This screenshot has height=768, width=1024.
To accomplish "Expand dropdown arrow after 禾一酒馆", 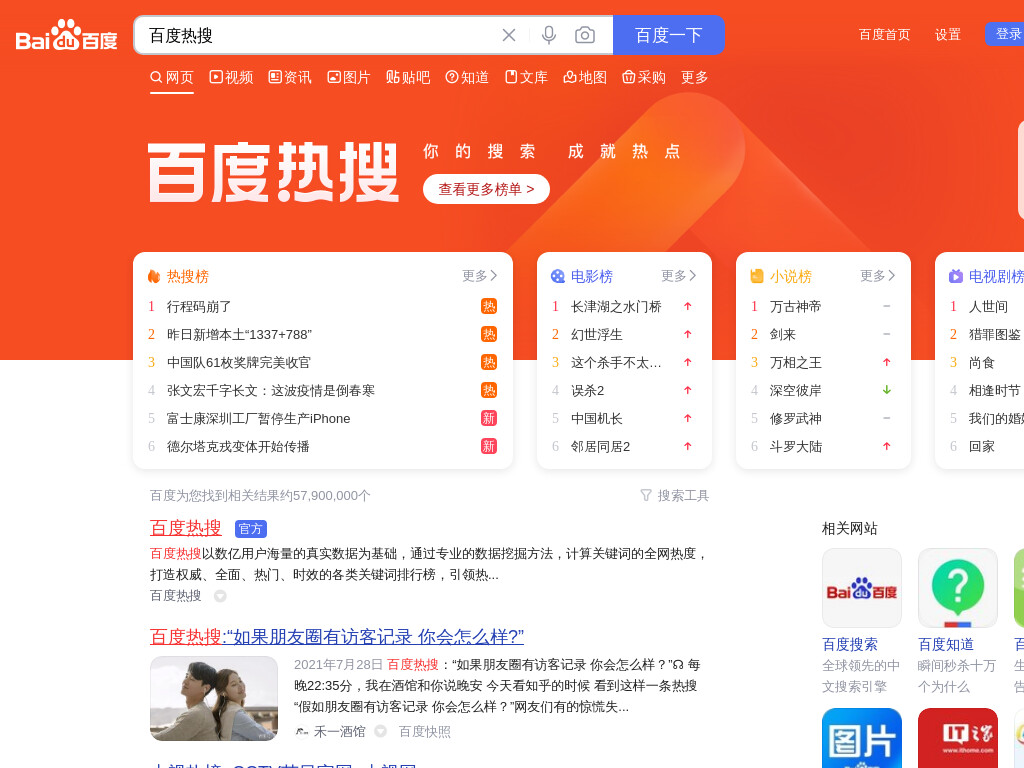I will click(x=380, y=732).
